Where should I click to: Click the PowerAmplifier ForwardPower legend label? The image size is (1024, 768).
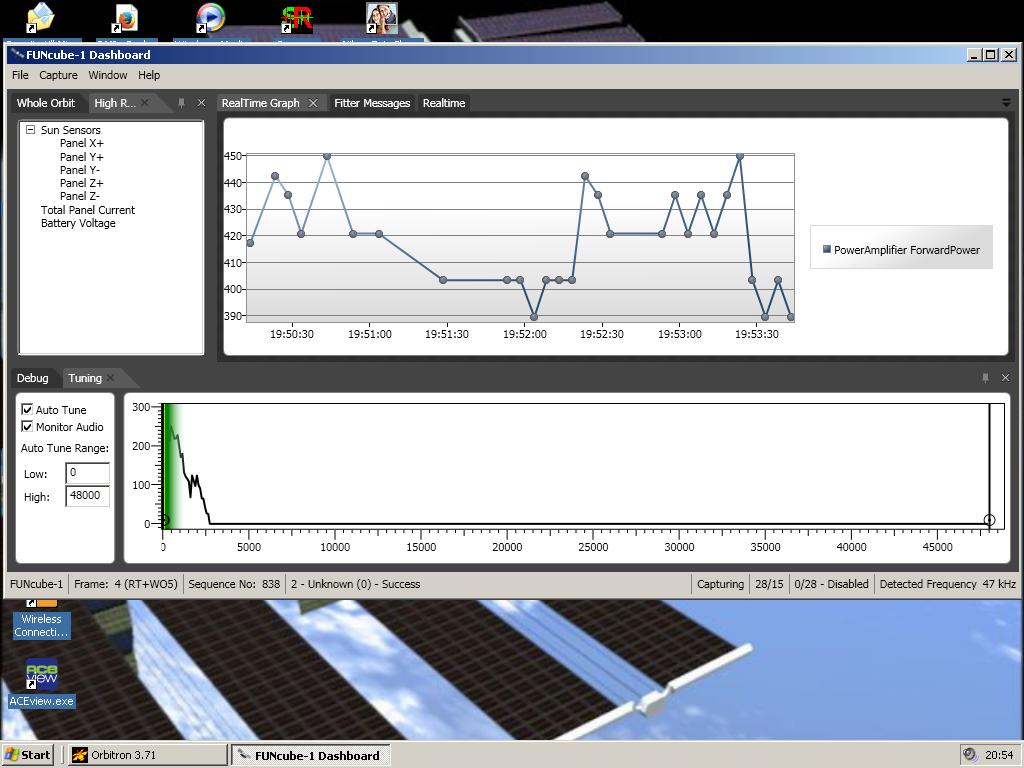click(906, 249)
